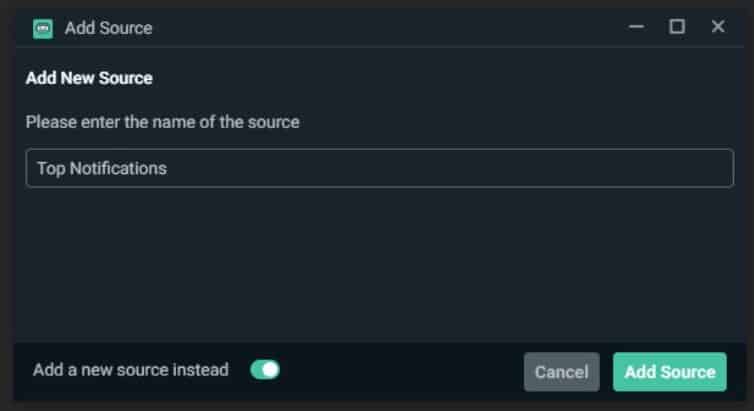Click the Add Source window title text
The width and height of the screenshot is (754, 411).
109,28
